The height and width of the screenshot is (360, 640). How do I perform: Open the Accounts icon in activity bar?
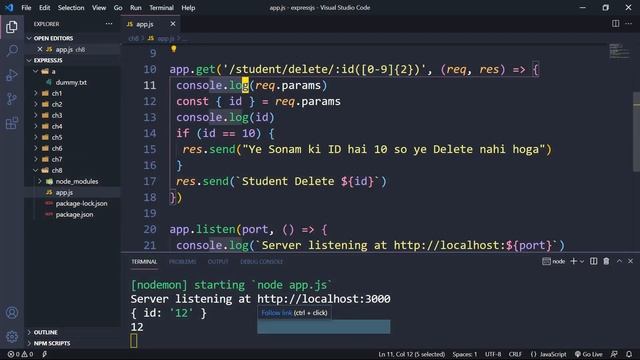(12, 313)
